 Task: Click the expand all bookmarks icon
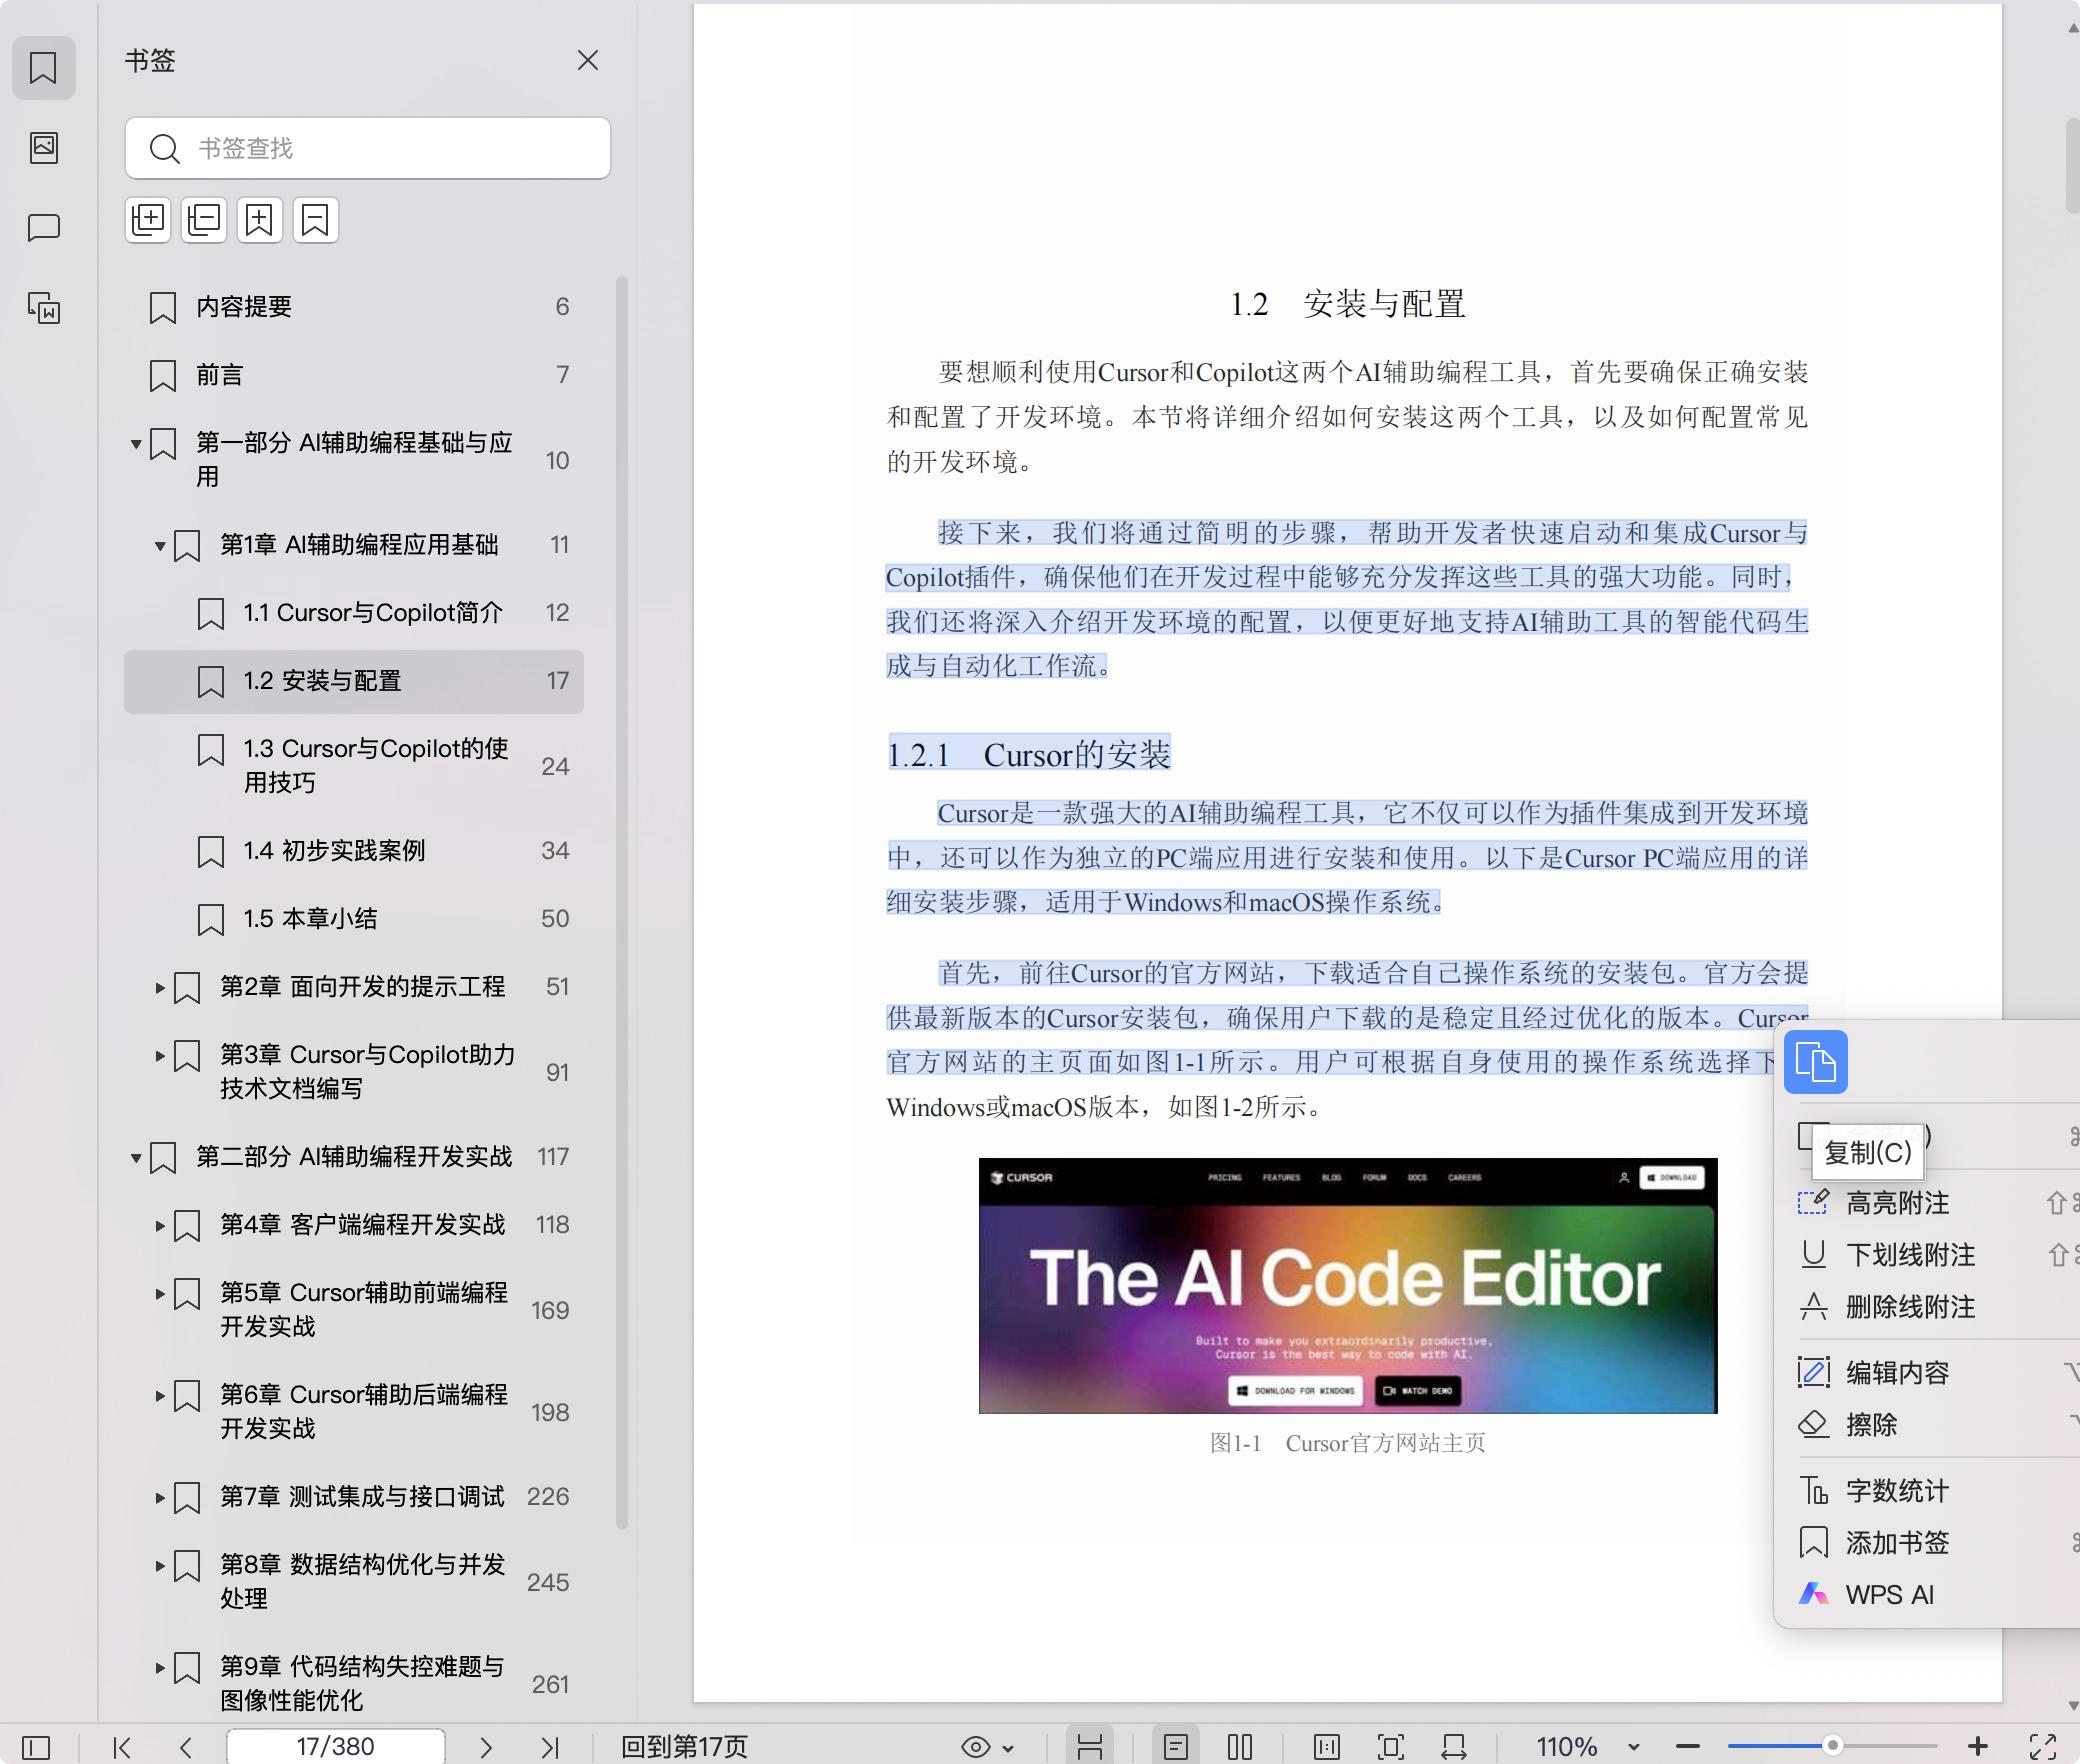148,220
